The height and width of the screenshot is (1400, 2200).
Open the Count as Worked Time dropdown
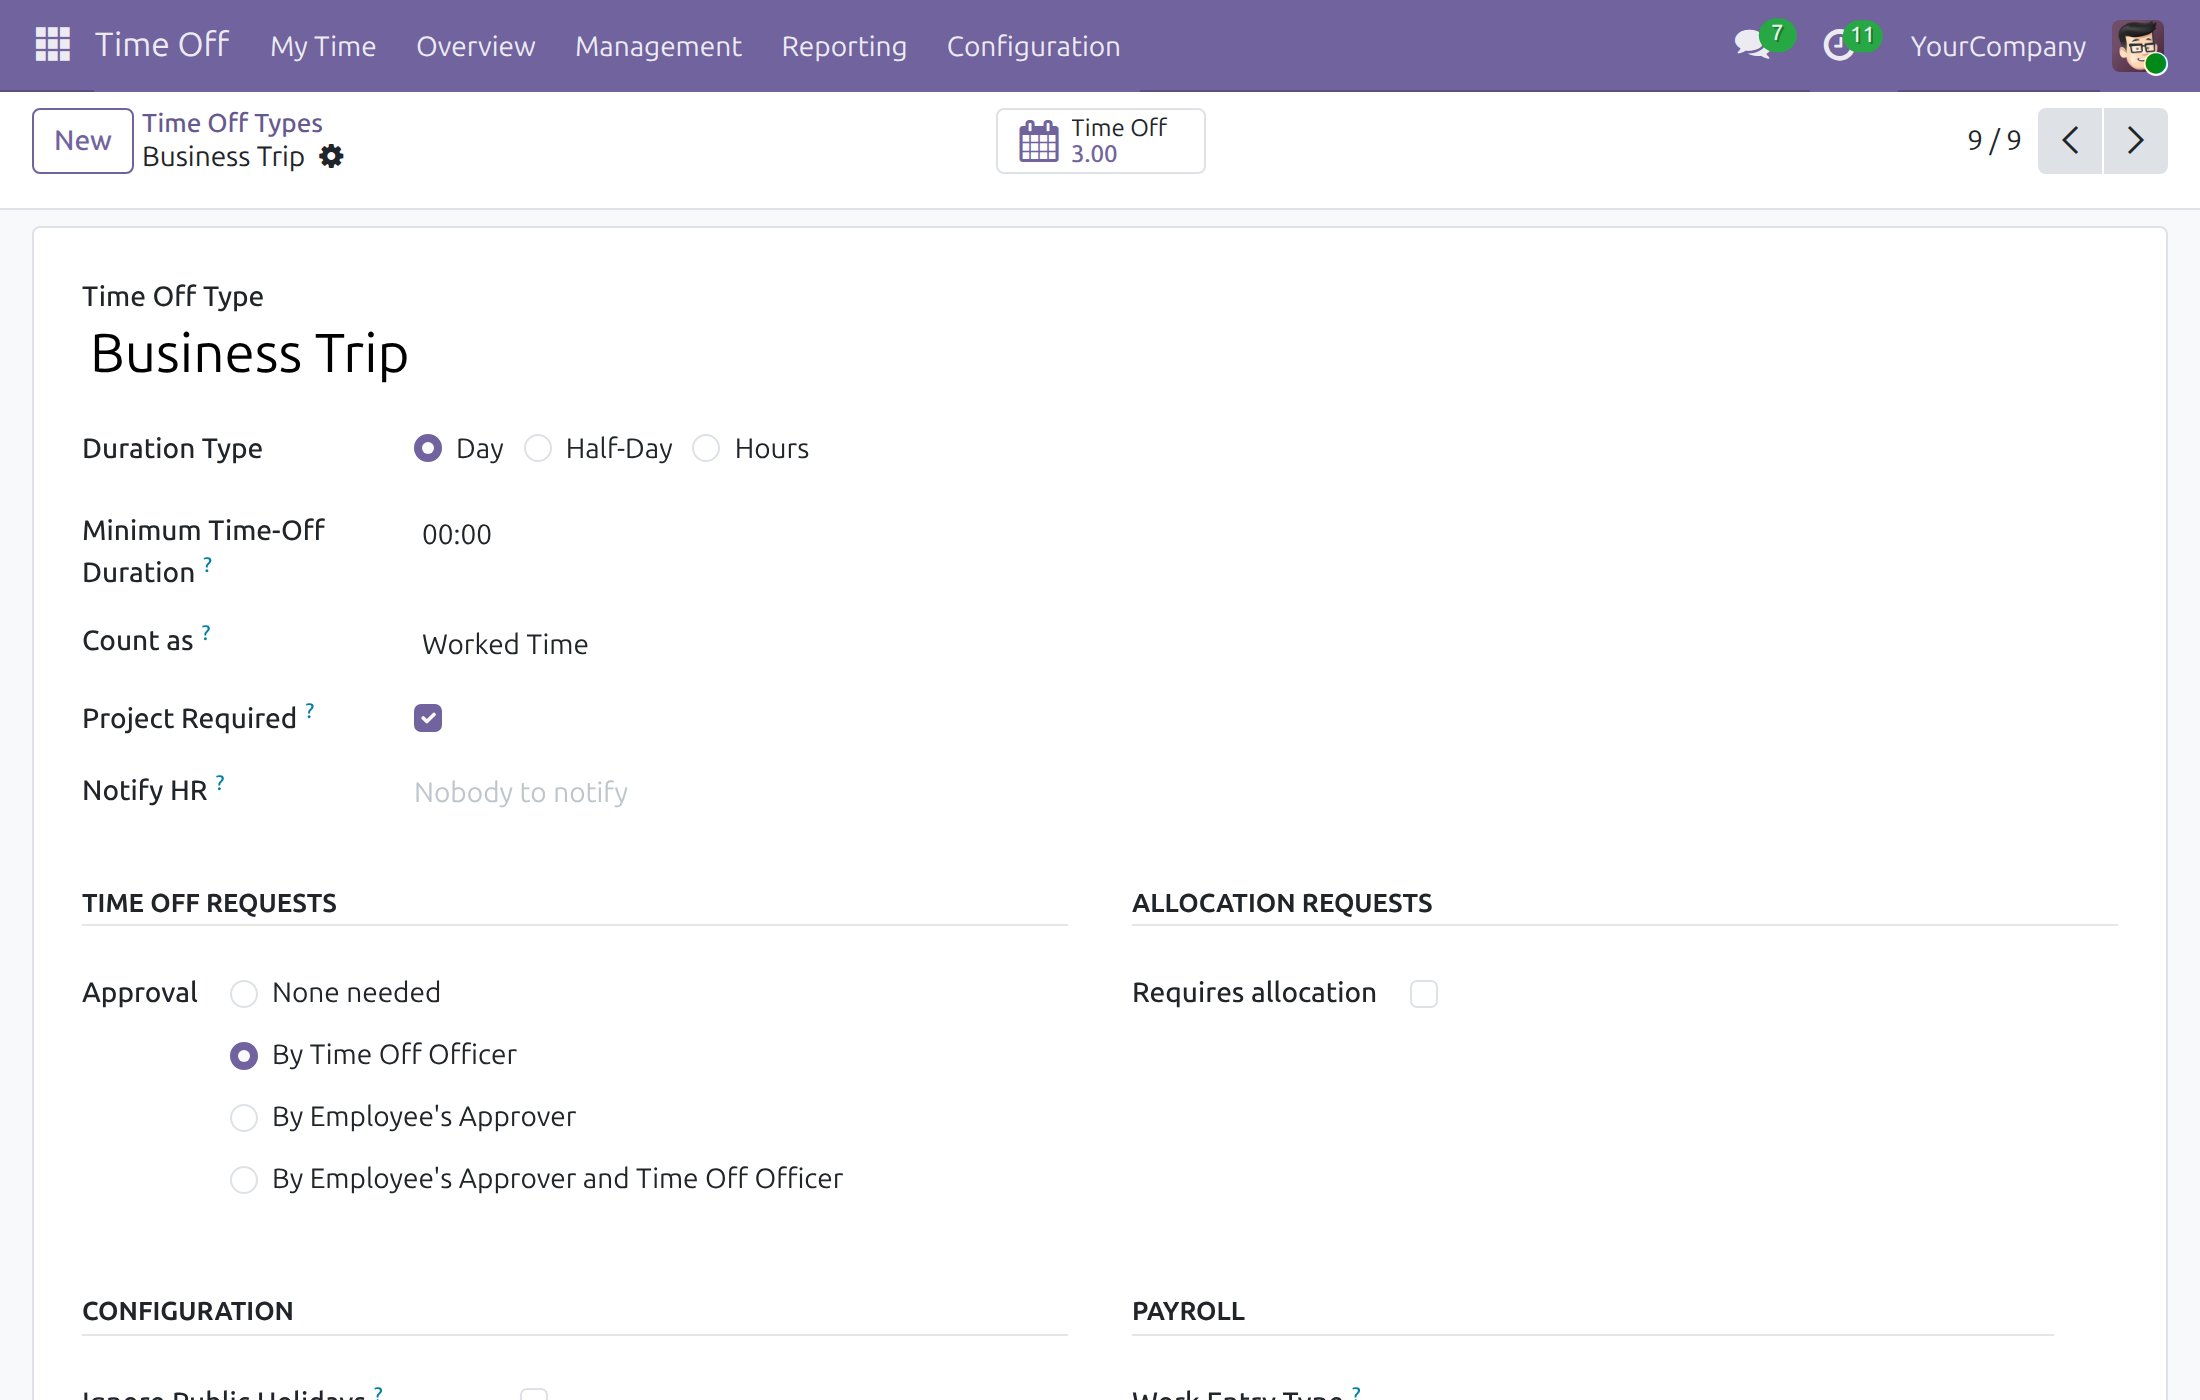(x=740, y=644)
